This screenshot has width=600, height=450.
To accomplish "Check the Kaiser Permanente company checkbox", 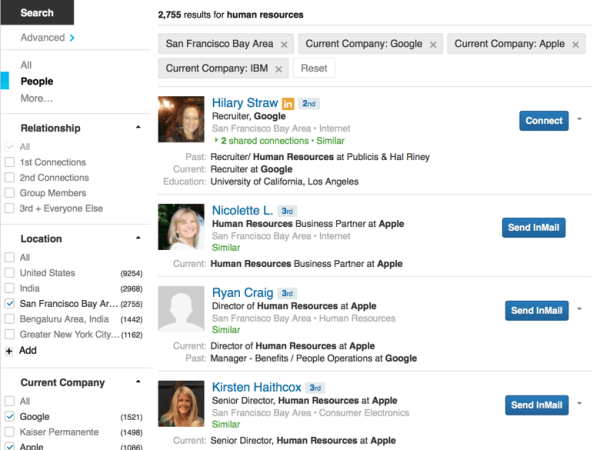I will click(10, 432).
